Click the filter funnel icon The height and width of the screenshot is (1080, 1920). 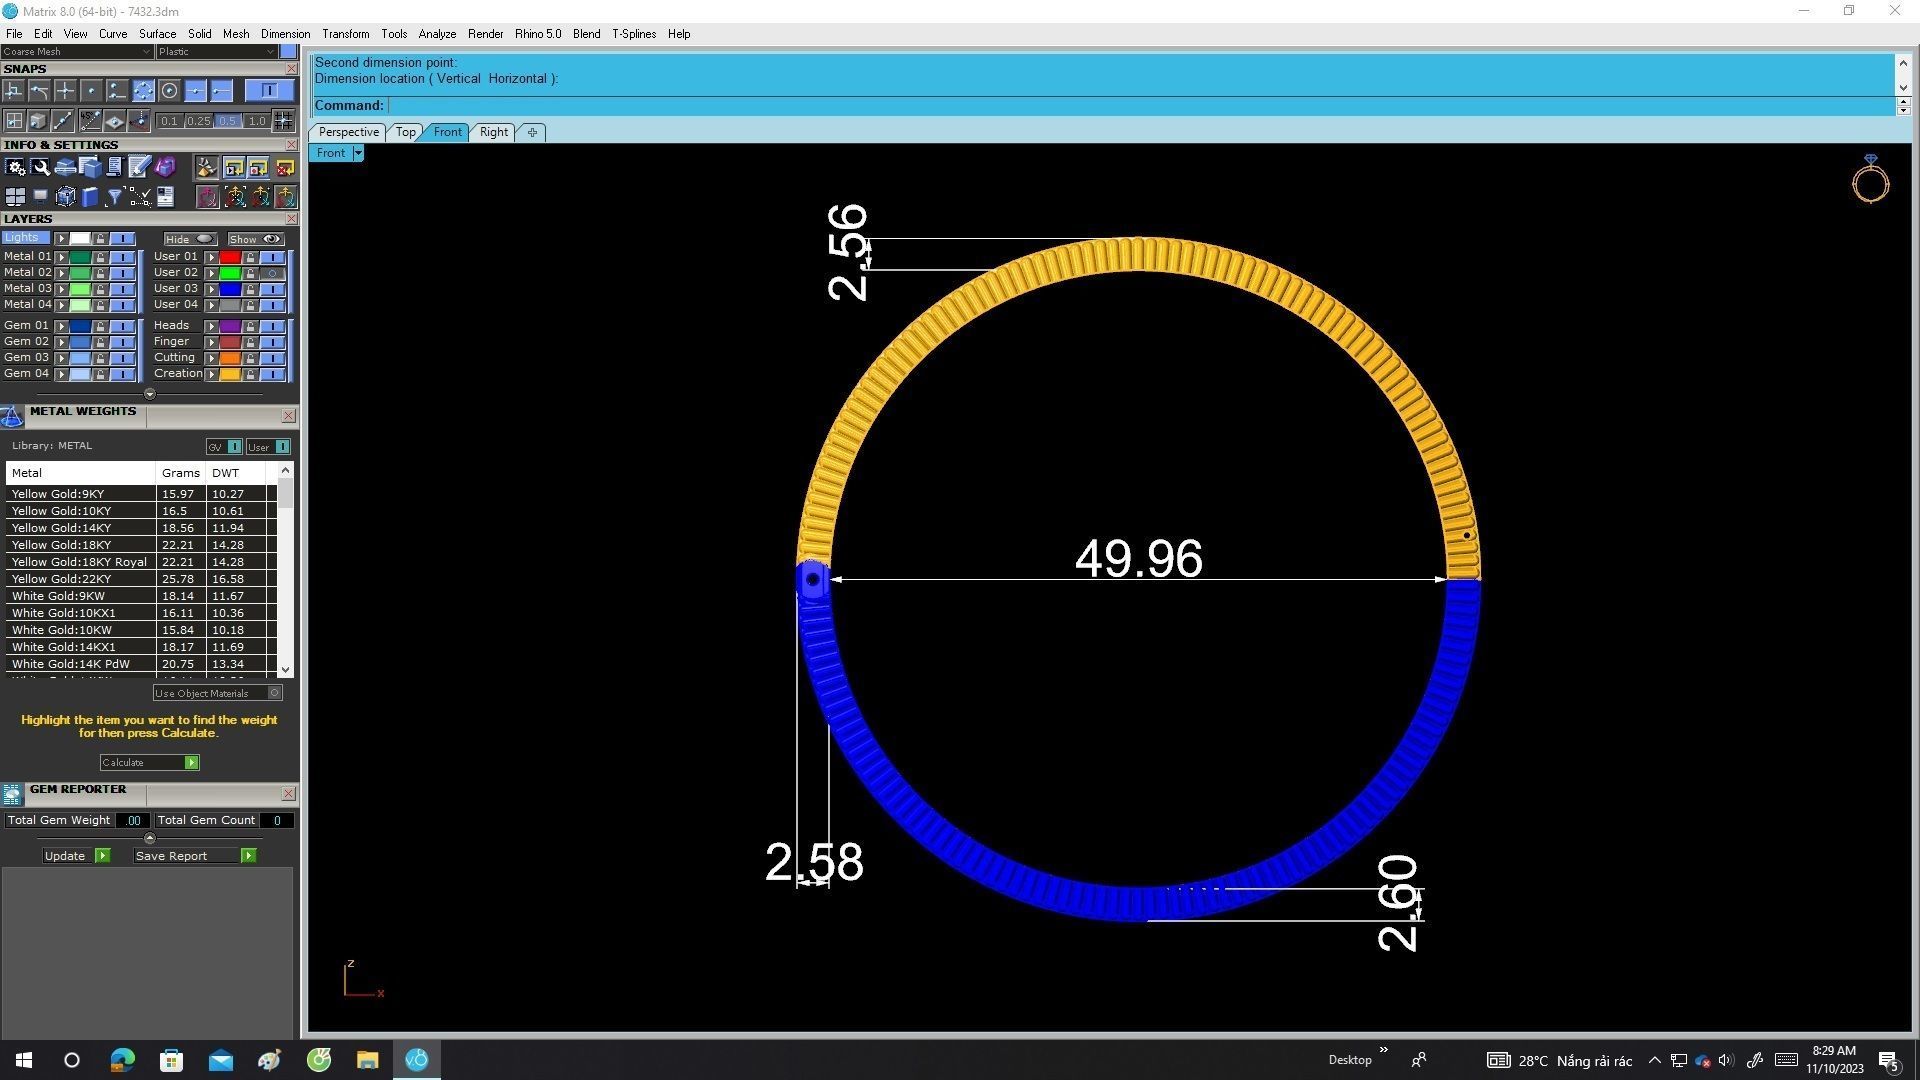[x=114, y=197]
